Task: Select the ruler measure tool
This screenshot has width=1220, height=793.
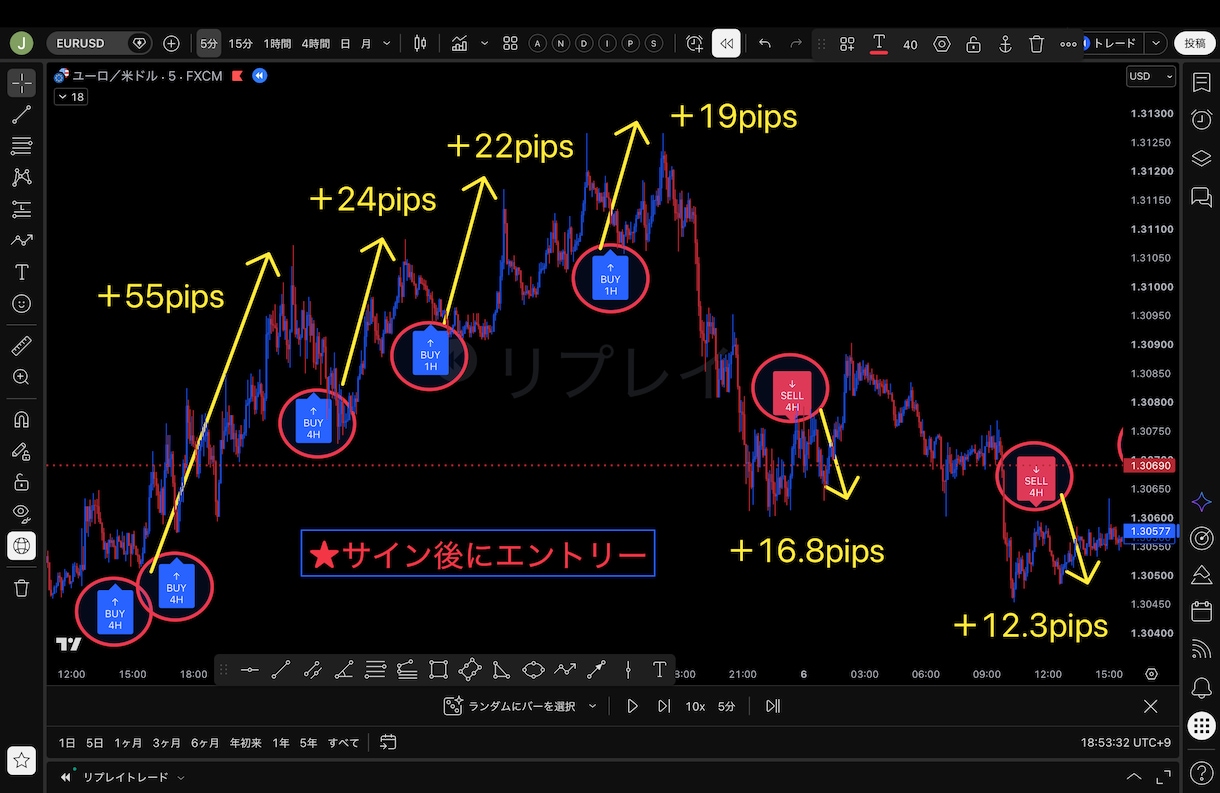Action: point(22,346)
